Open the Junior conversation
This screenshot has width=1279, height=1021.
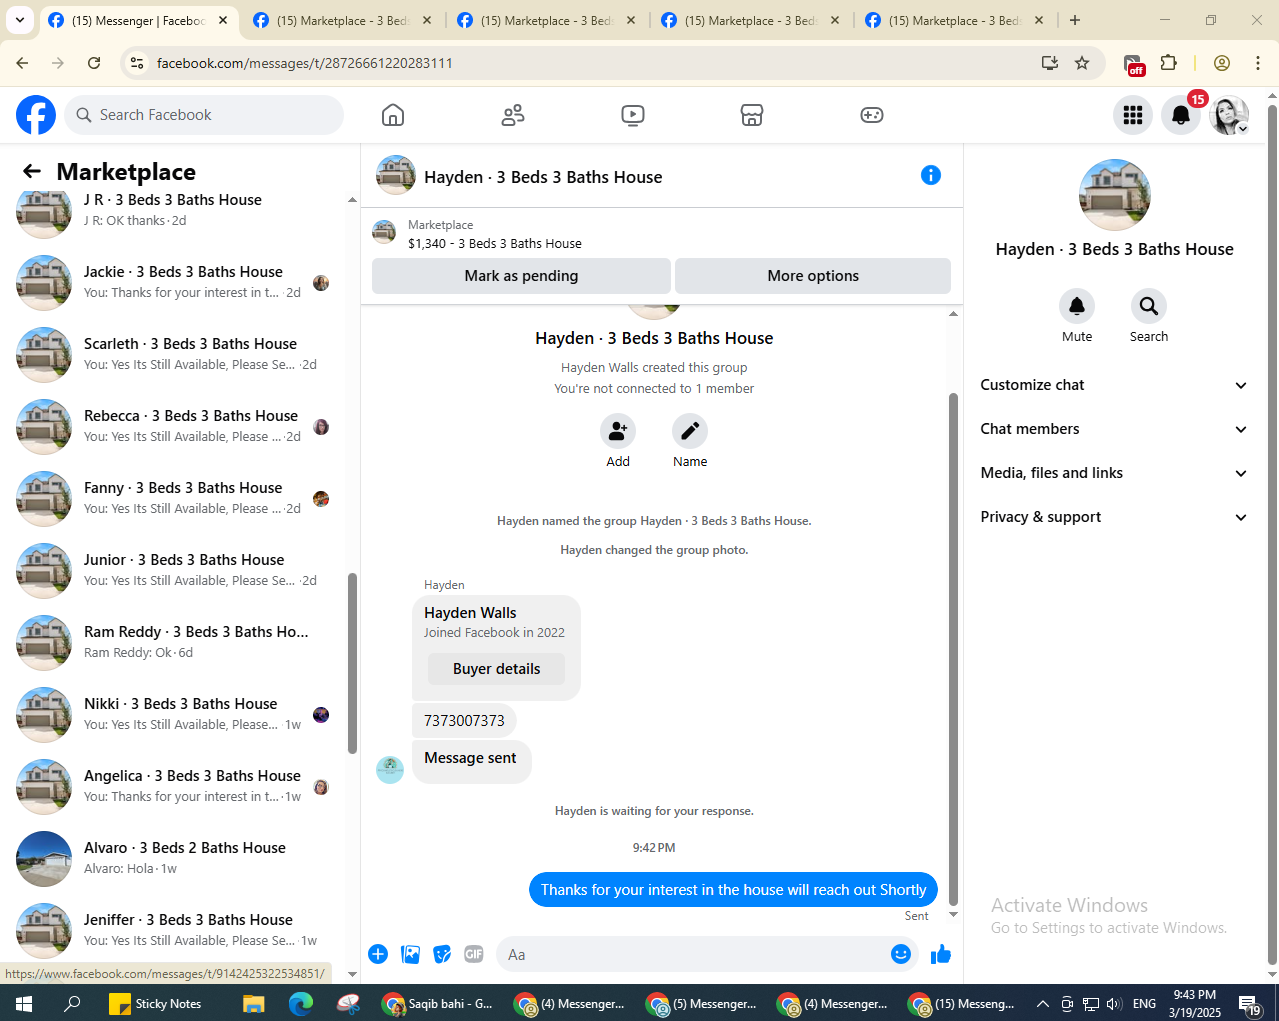click(x=174, y=571)
